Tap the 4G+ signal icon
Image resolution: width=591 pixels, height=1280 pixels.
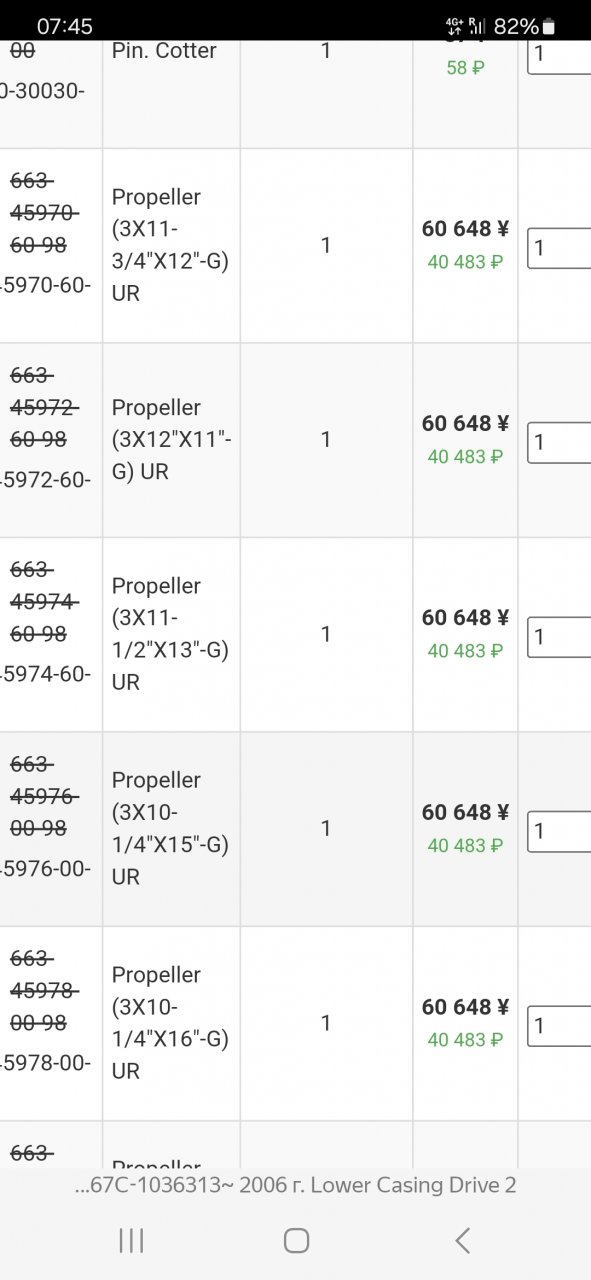pos(454,27)
